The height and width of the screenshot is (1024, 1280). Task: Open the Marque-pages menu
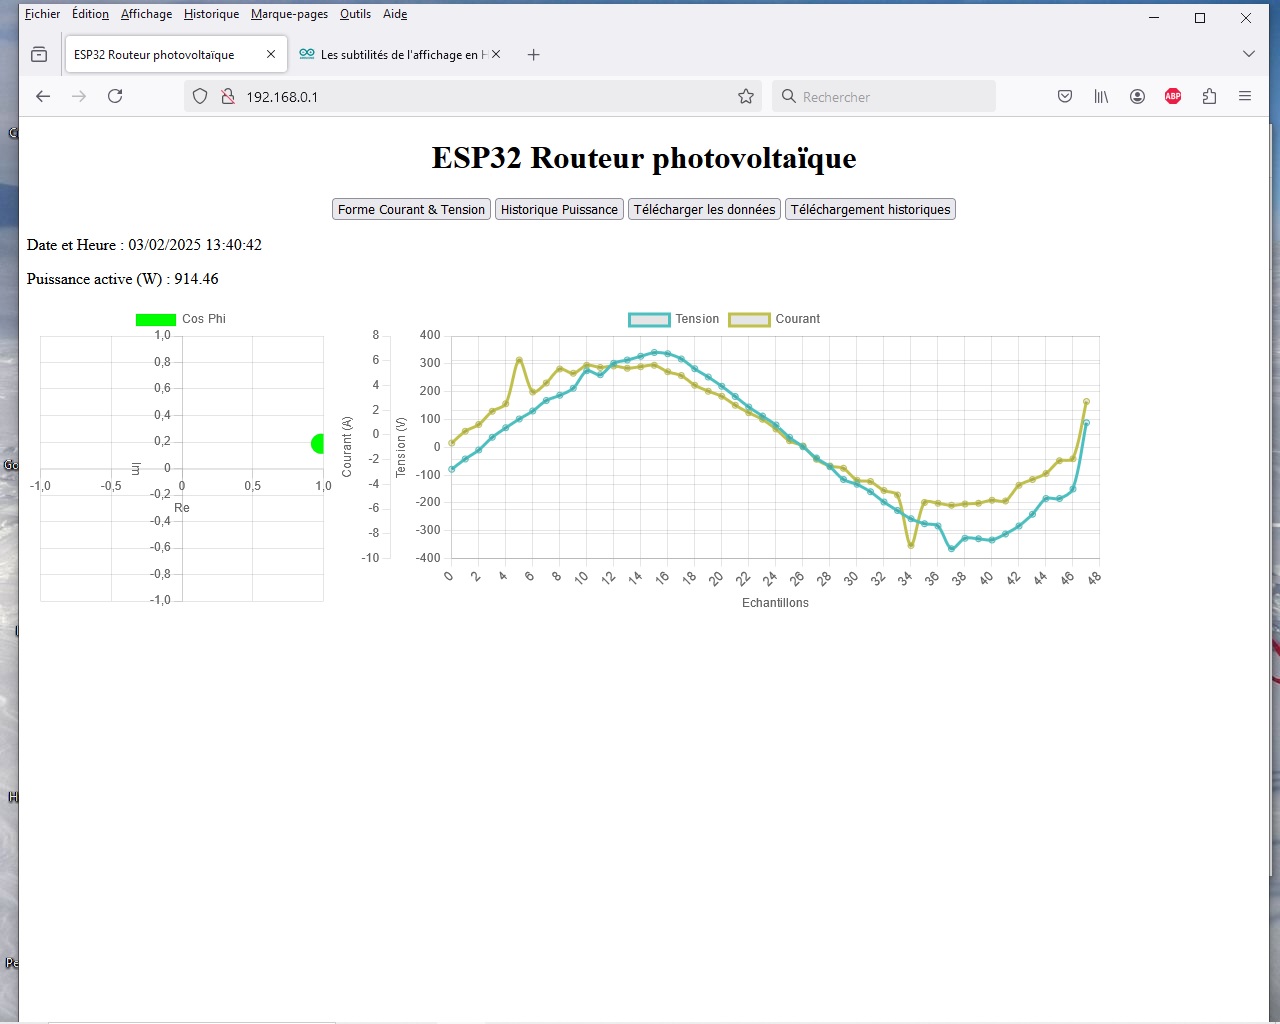click(289, 14)
